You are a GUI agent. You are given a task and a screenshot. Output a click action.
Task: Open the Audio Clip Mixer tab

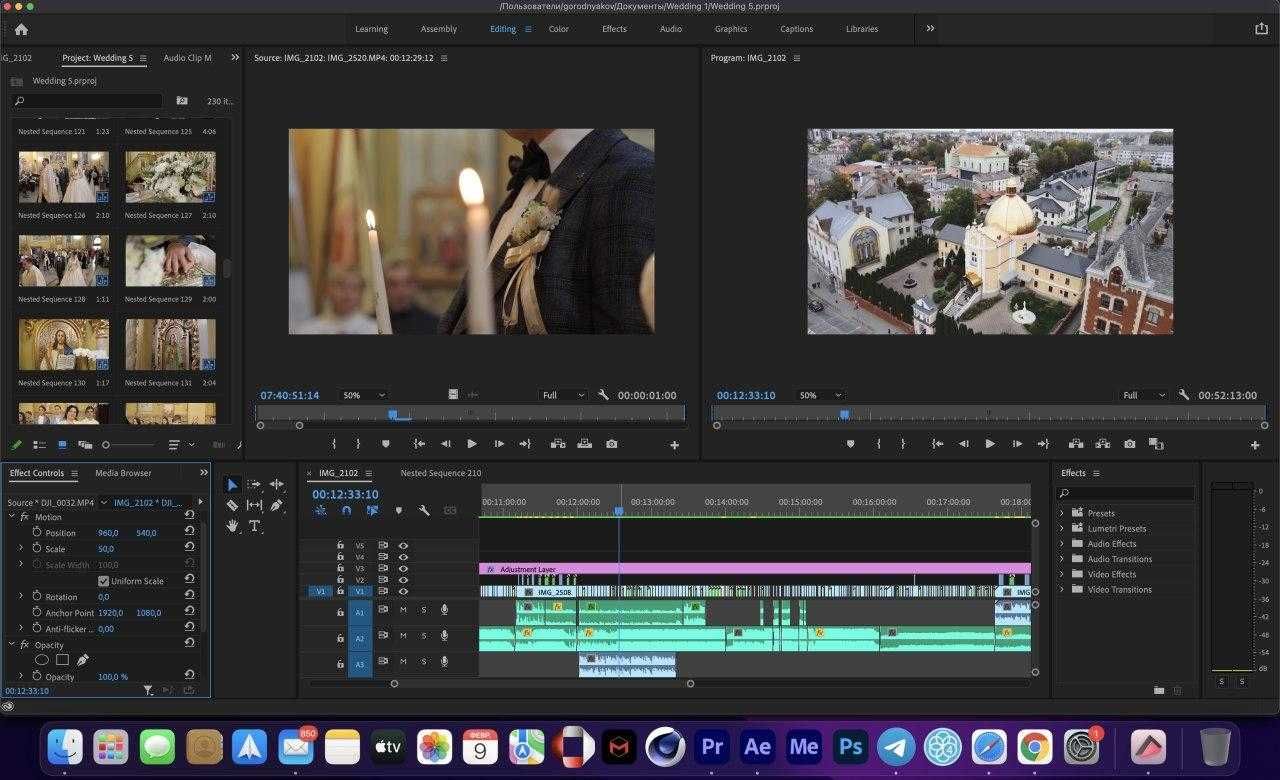[188, 58]
